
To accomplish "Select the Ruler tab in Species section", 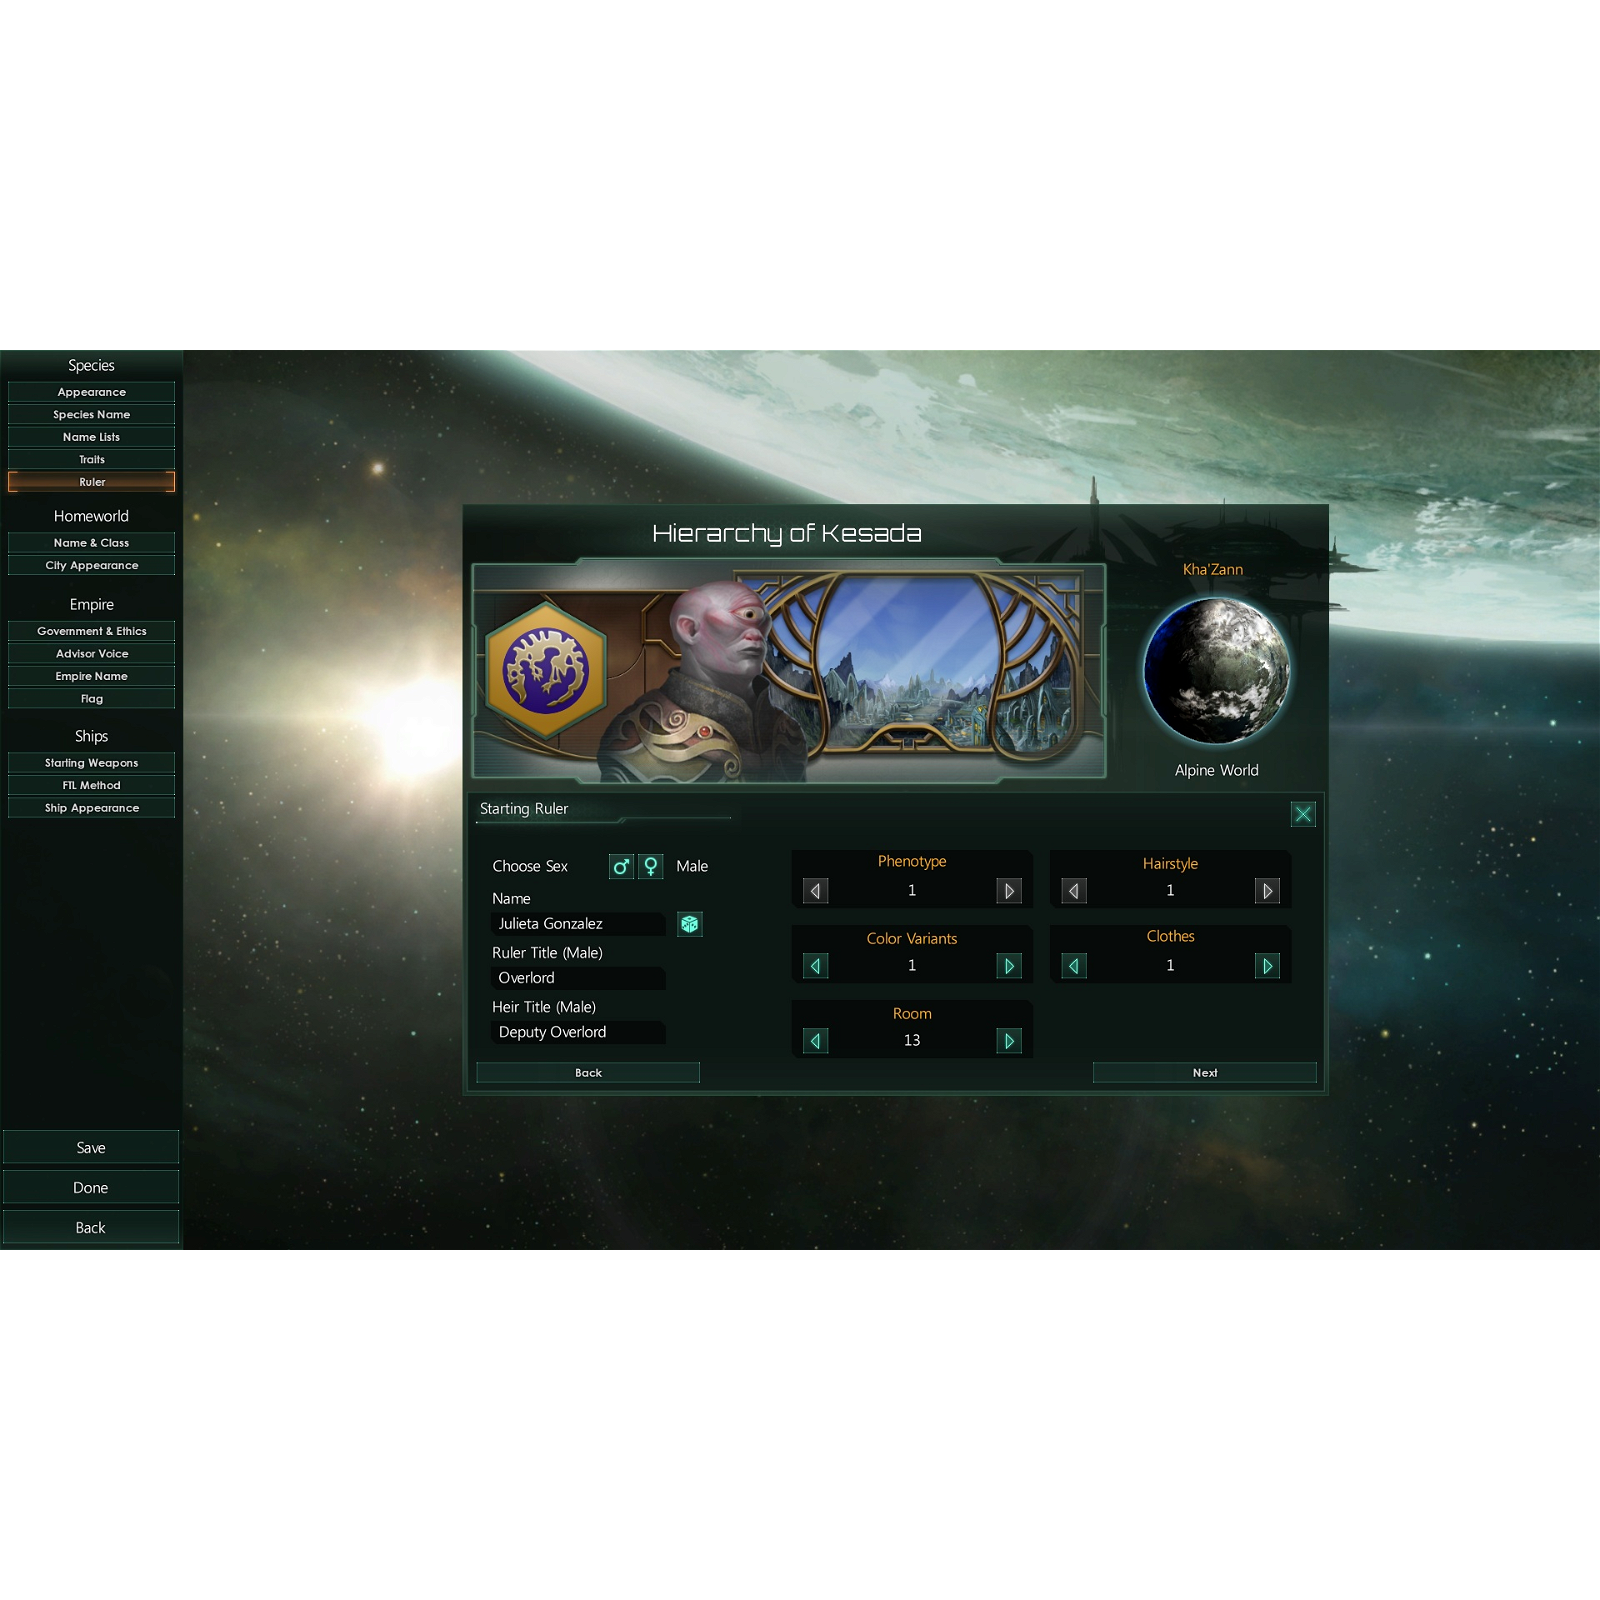I will point(91,481).
